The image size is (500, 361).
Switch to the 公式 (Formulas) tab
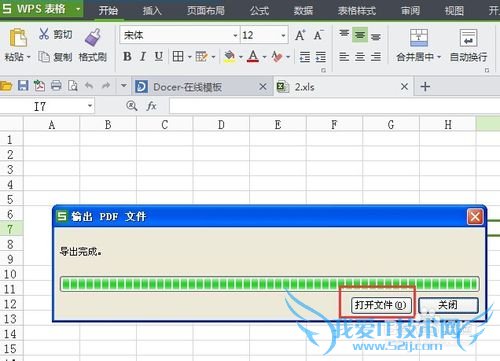click(x=259, y=11)
